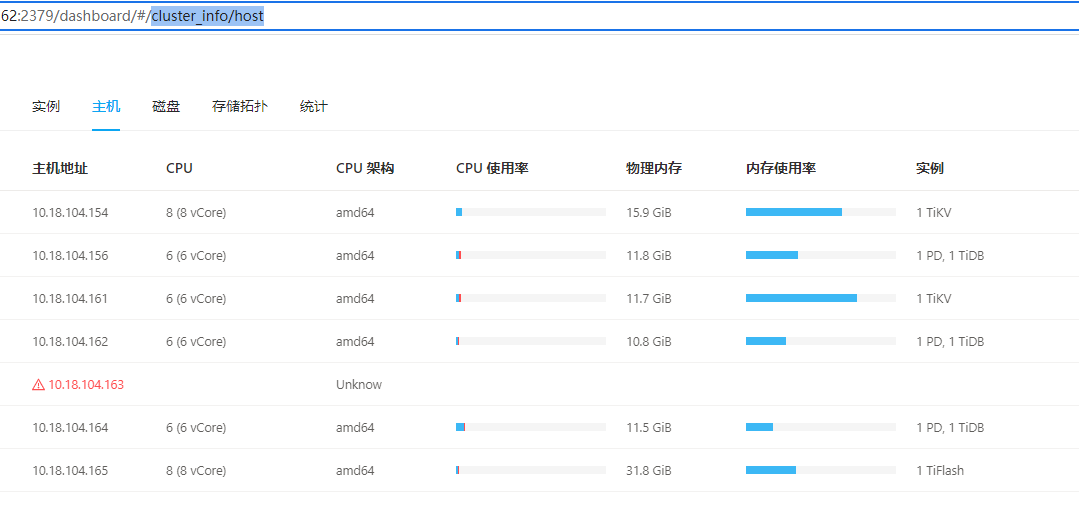
Task: Click the CPU column header
Action: click(x=179, y=169)
